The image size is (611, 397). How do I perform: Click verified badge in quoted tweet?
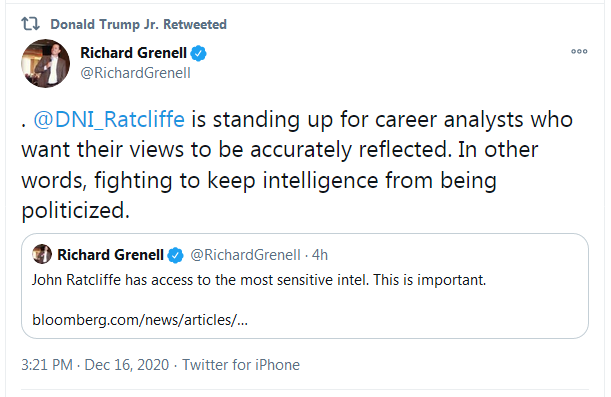coord(175,255)
